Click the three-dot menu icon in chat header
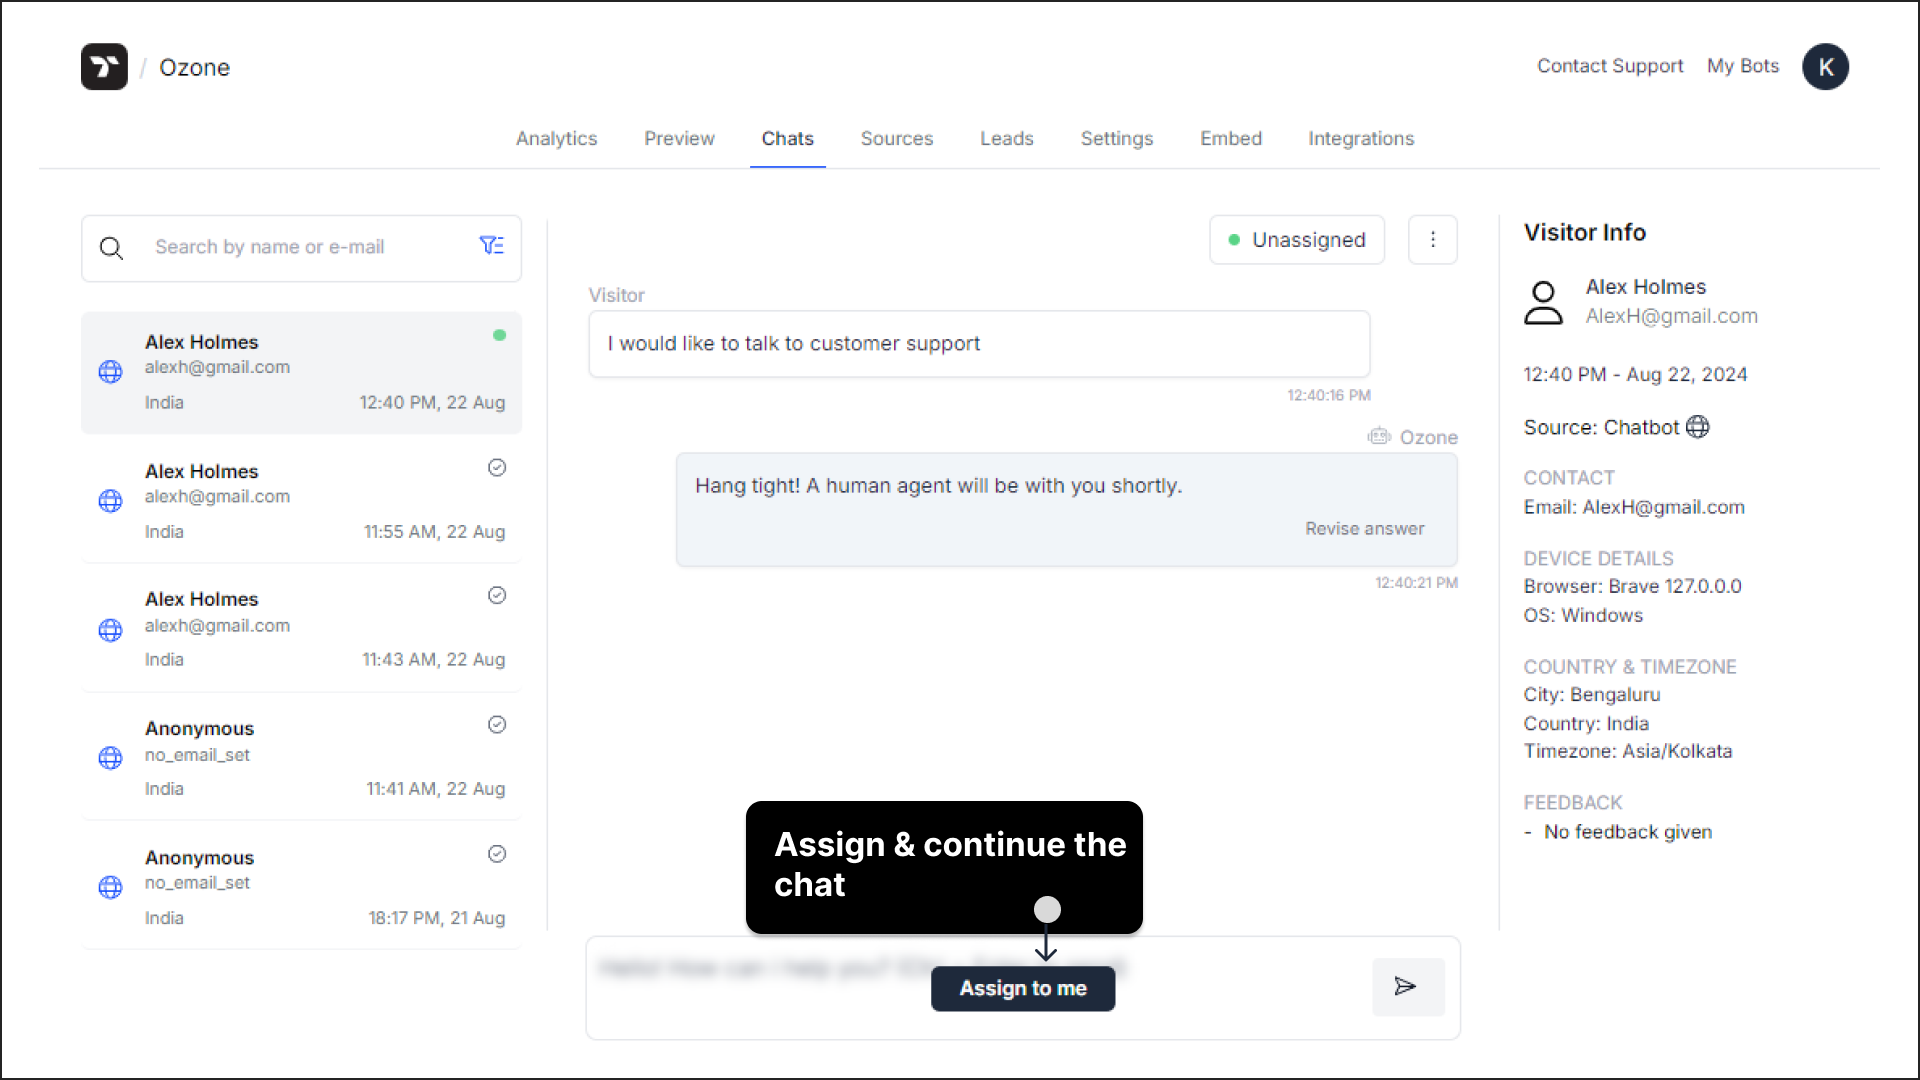The image size is (1920, 1080). pyautogui.click(x=1433, y=239)
